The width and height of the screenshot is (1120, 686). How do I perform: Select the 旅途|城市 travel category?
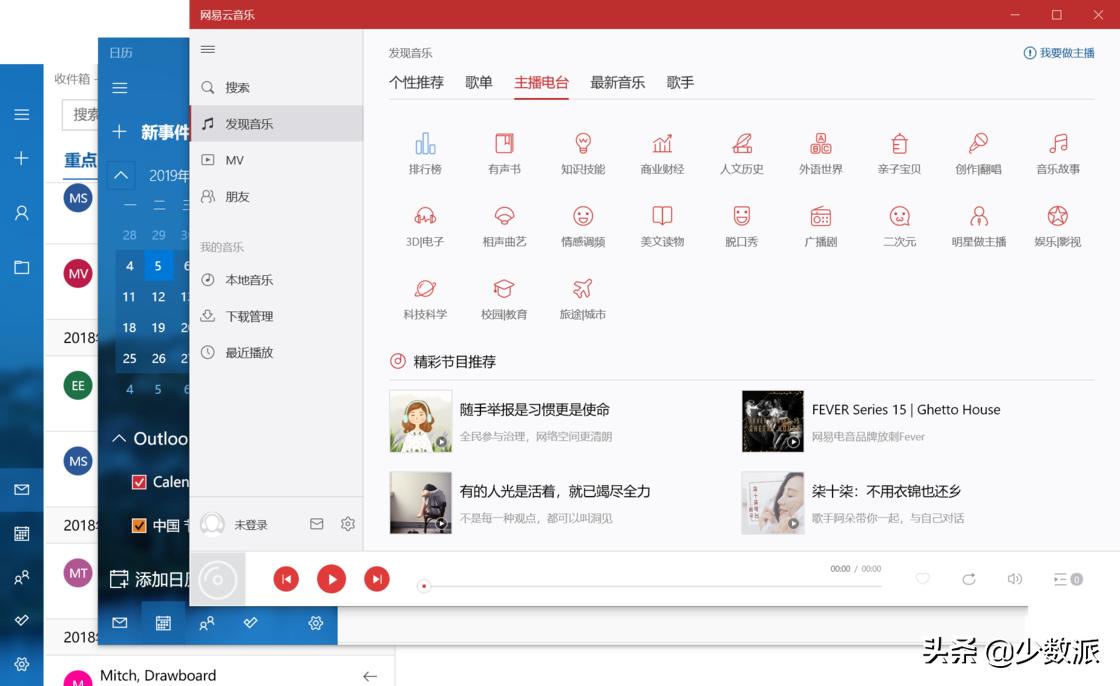583,298
